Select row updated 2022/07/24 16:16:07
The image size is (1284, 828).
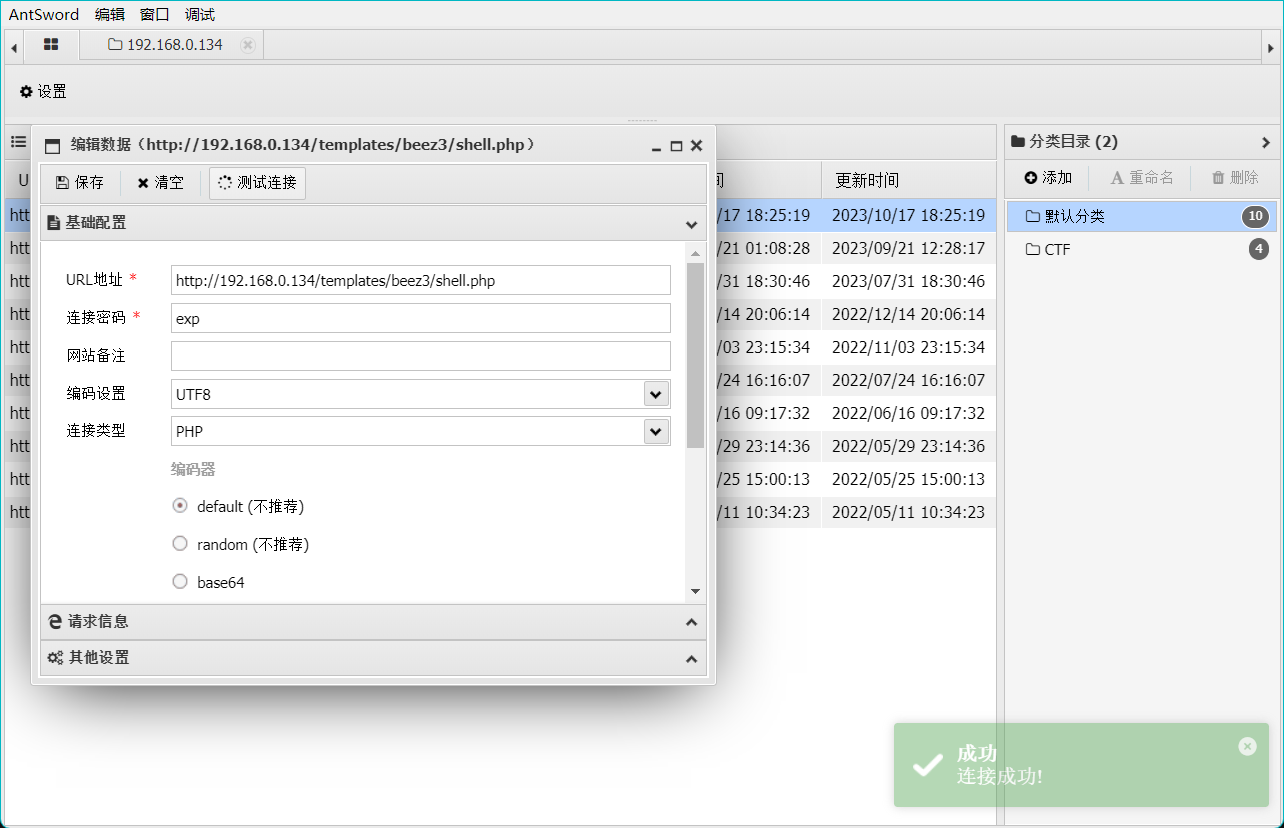pos(908,380)
